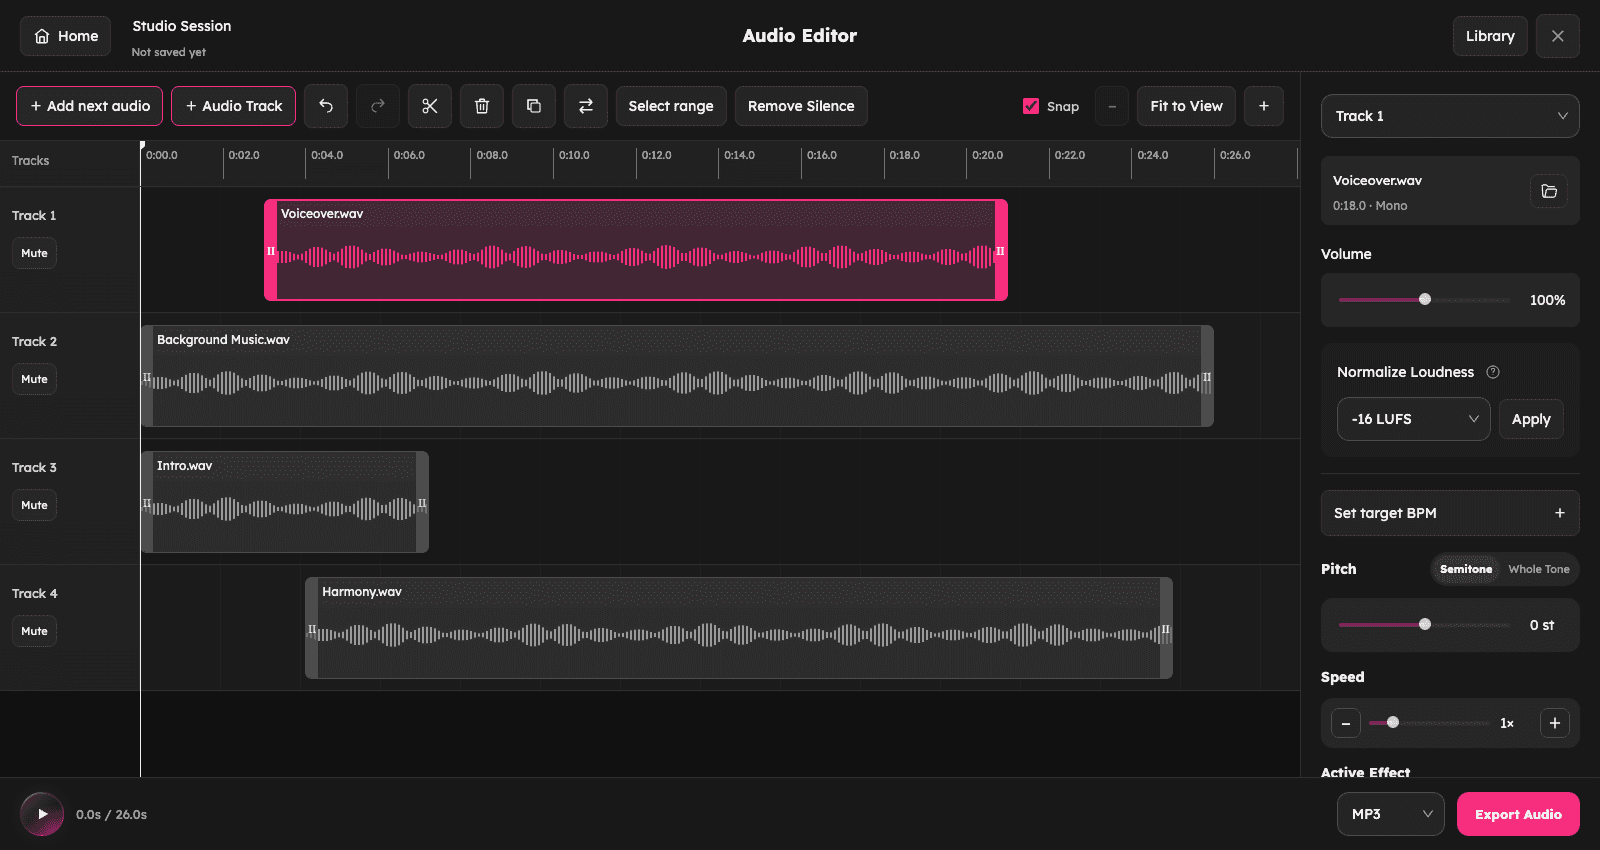Select Semitone pitch mode
Image resolution: width=1600 pixels, height=850 pixels.
pyautogui.click(x=1466, y=569)
